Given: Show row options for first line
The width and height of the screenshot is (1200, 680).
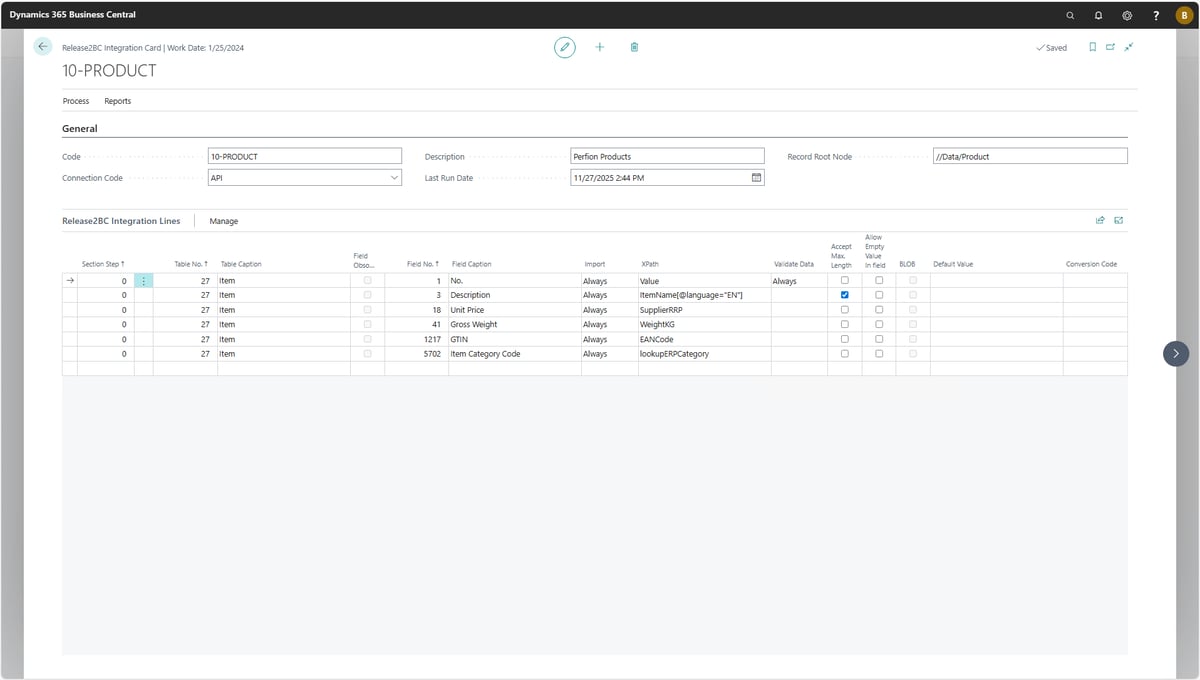Looking at the screenshot, I should point(144,281).
